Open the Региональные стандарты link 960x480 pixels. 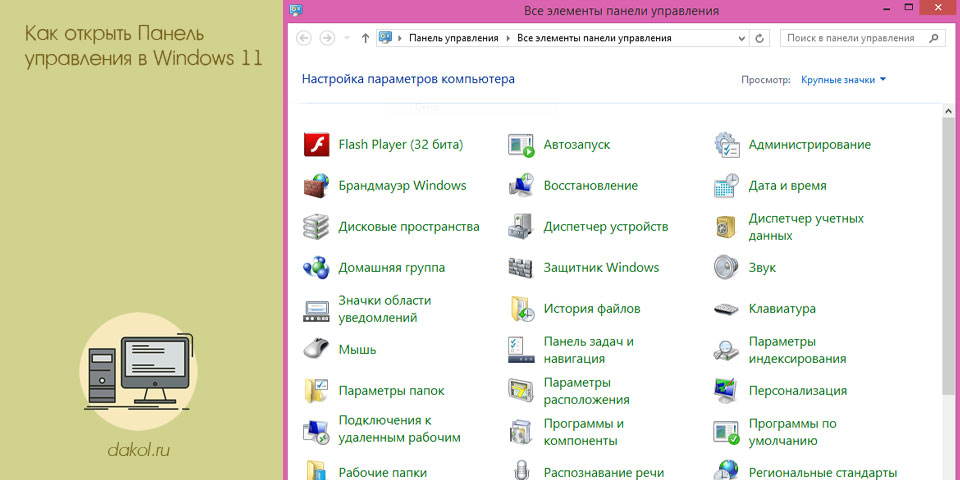pyautogui.click(x=823, y=473)
